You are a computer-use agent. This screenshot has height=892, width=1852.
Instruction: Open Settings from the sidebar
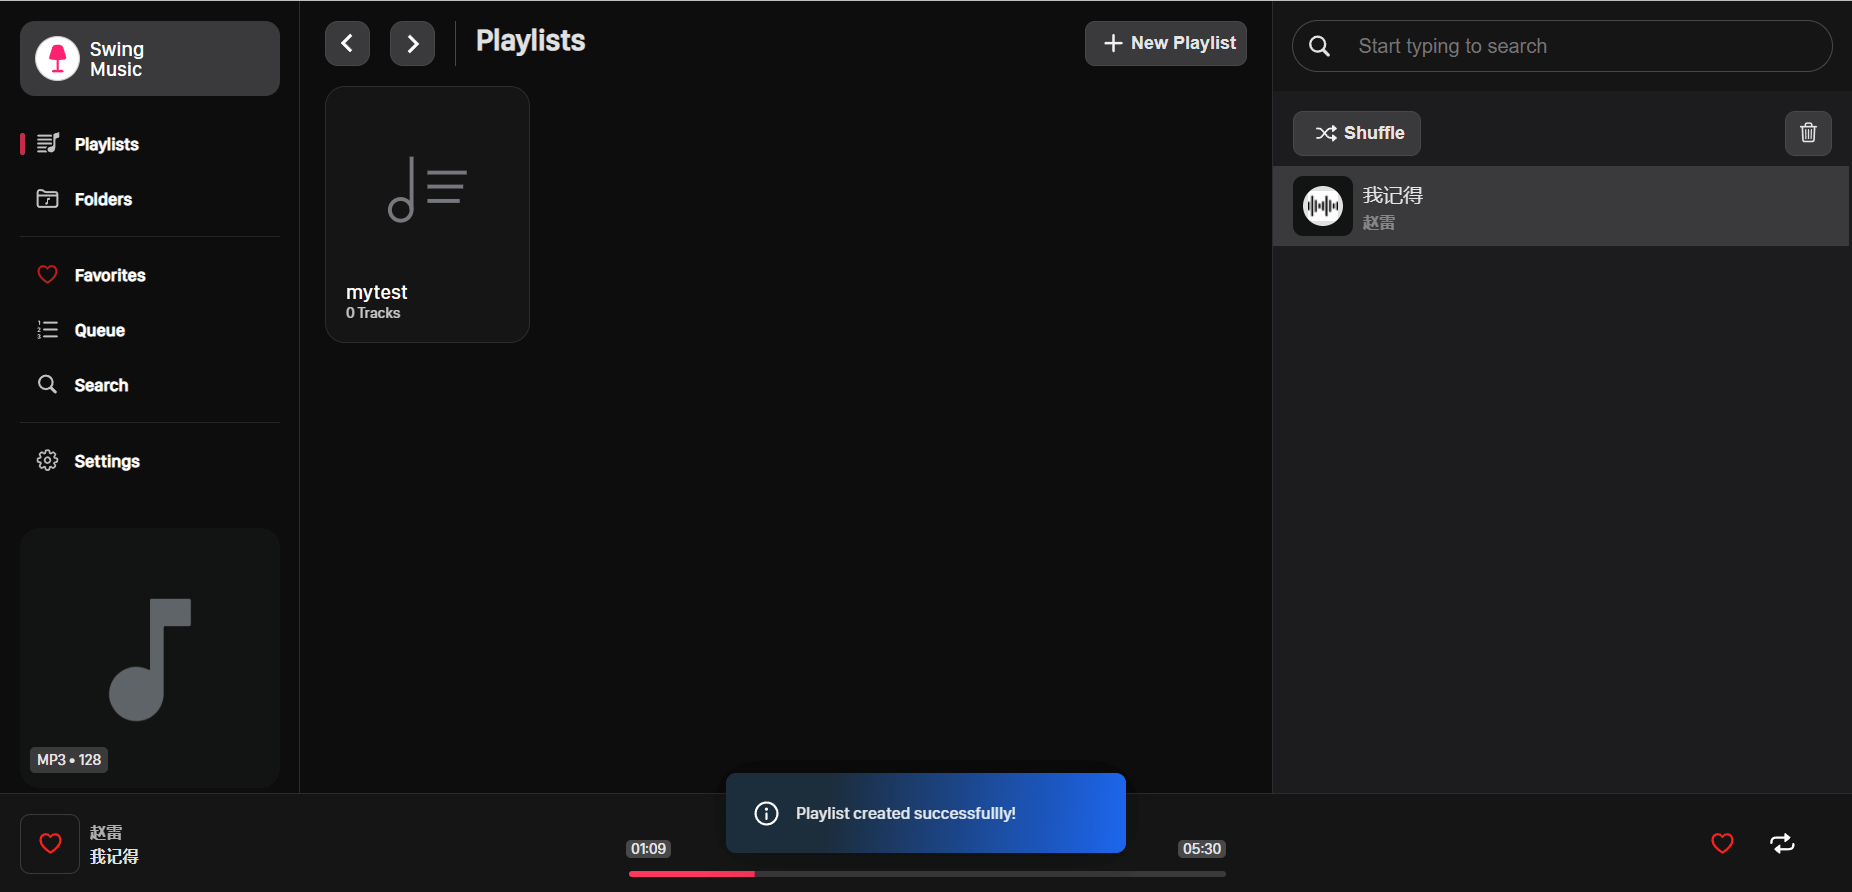[x=106, y=461]
